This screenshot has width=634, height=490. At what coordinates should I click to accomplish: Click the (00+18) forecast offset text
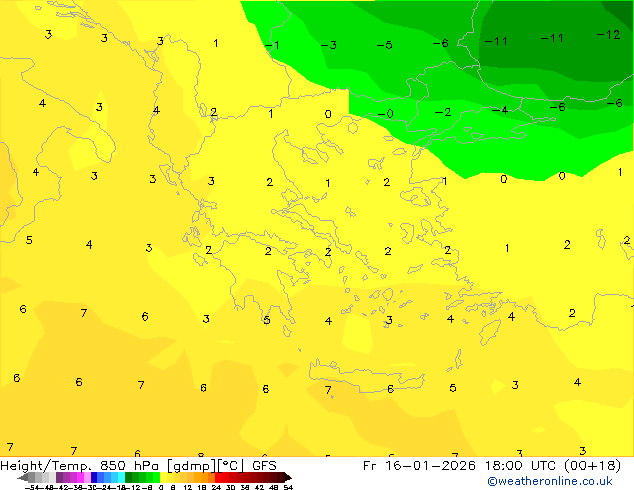click(x=592, y=466)
